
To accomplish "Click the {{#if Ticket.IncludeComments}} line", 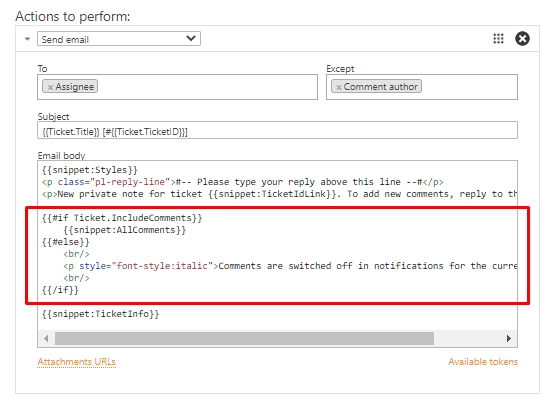I will [122, 218].
